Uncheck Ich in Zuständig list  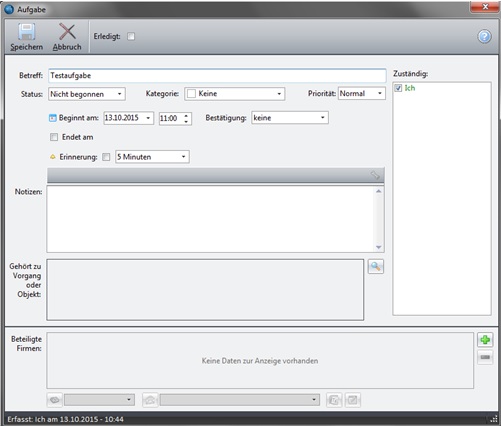tap(398, 88)
